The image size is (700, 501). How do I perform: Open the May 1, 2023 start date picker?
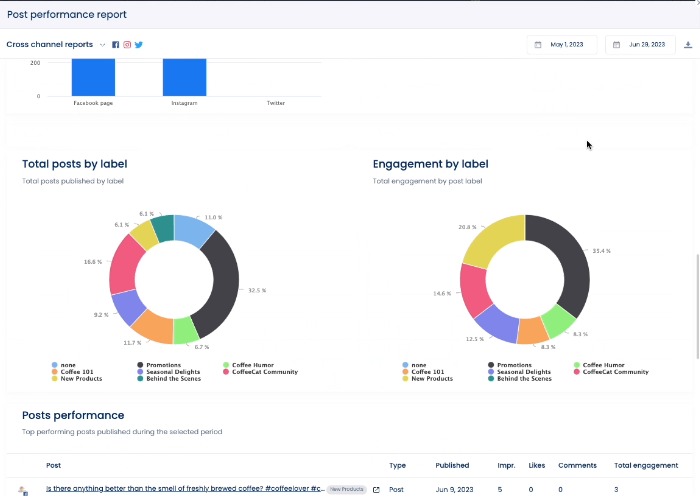(567, 45)
